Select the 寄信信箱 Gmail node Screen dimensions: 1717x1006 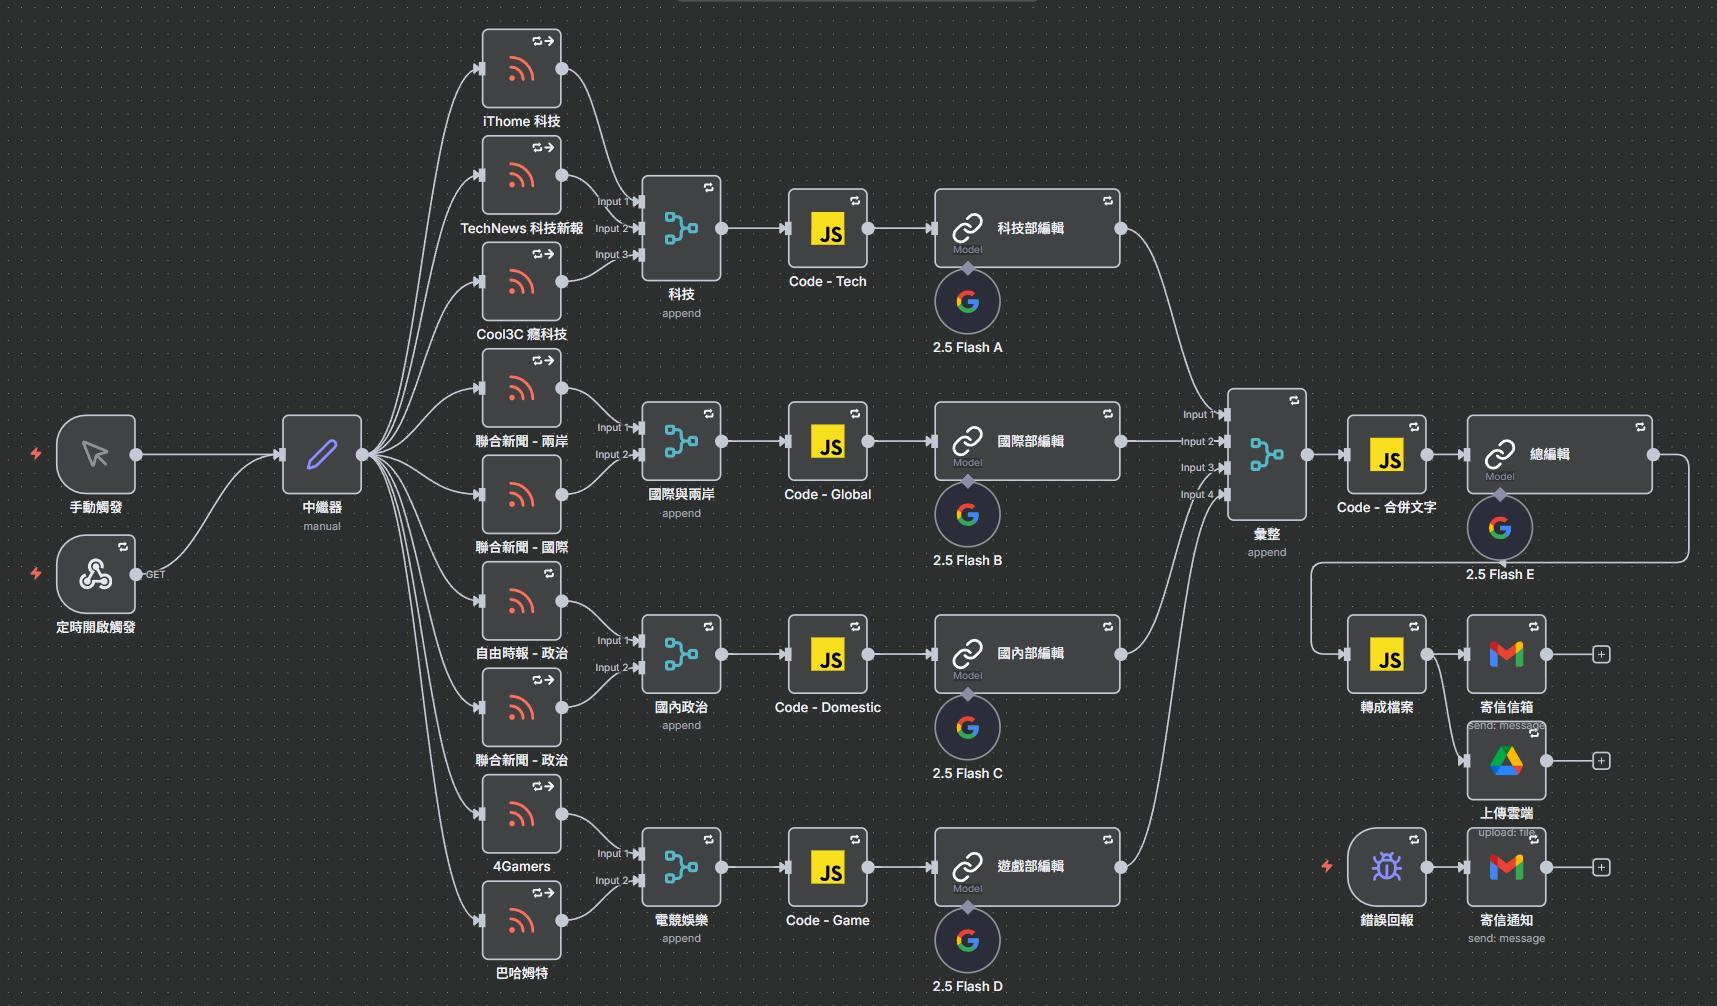pos(1506,655)
